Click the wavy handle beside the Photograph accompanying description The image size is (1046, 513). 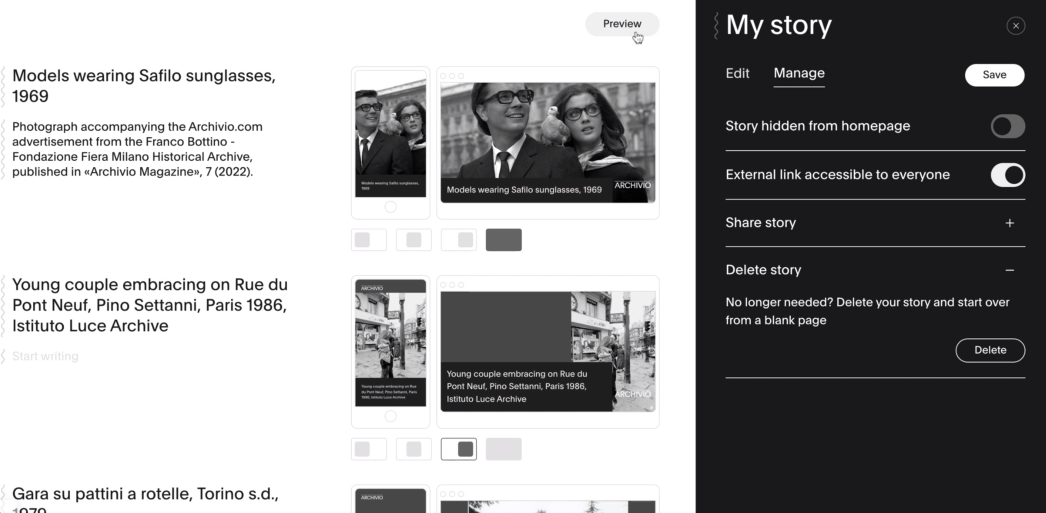coord(3,149)
